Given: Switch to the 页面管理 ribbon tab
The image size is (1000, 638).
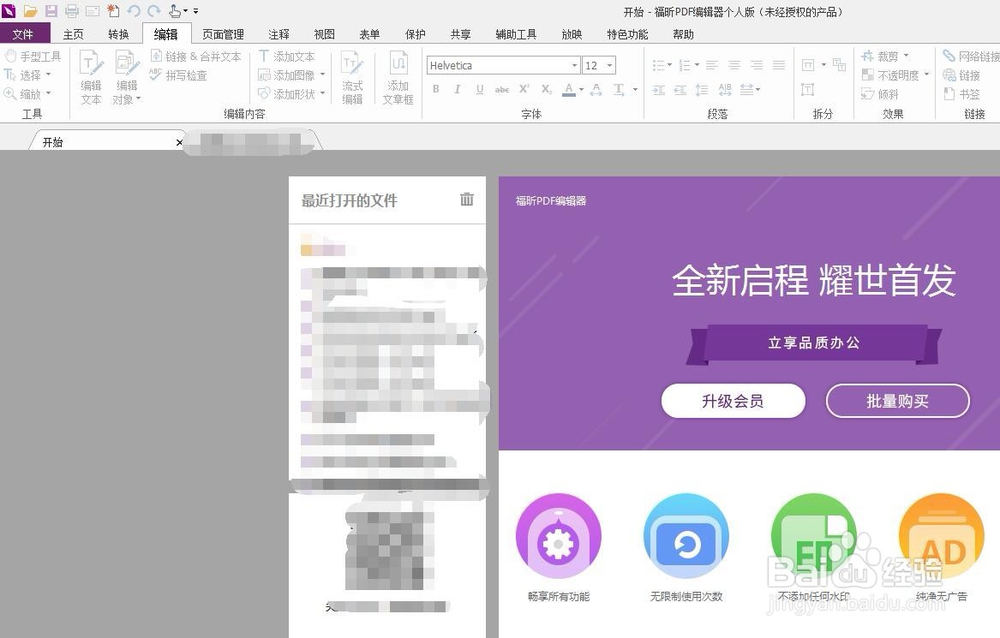Looking at the screenshot, I should click(x=222, y=33).
